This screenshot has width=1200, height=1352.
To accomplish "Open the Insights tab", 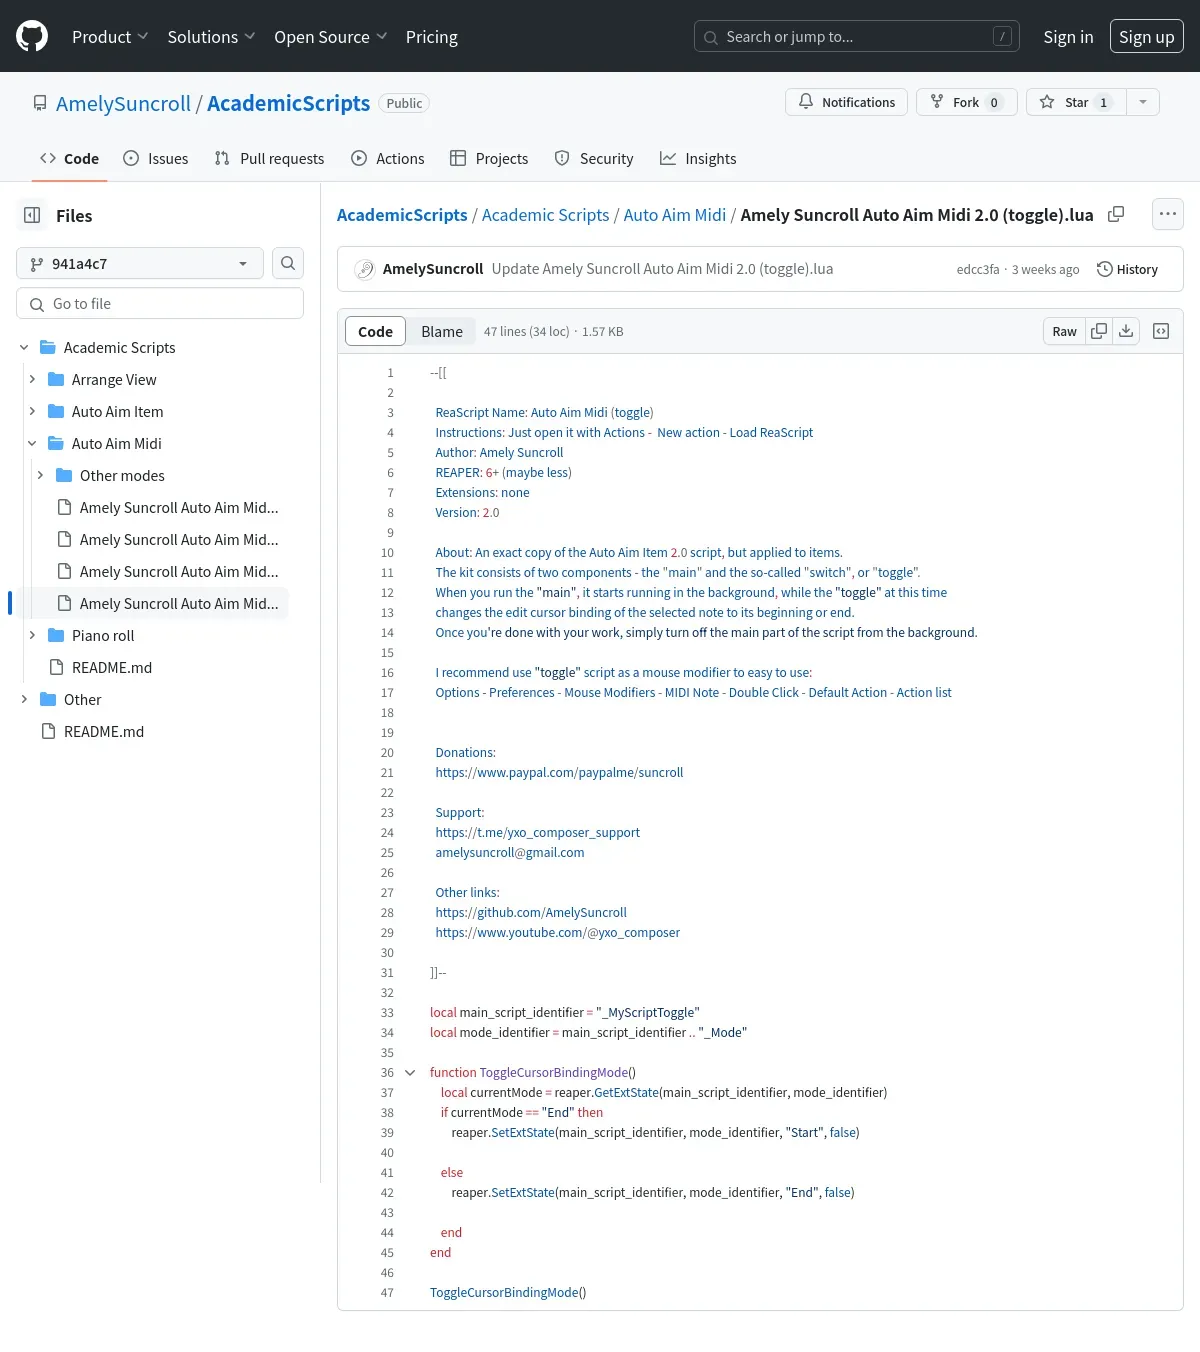I will coord(698,158).
